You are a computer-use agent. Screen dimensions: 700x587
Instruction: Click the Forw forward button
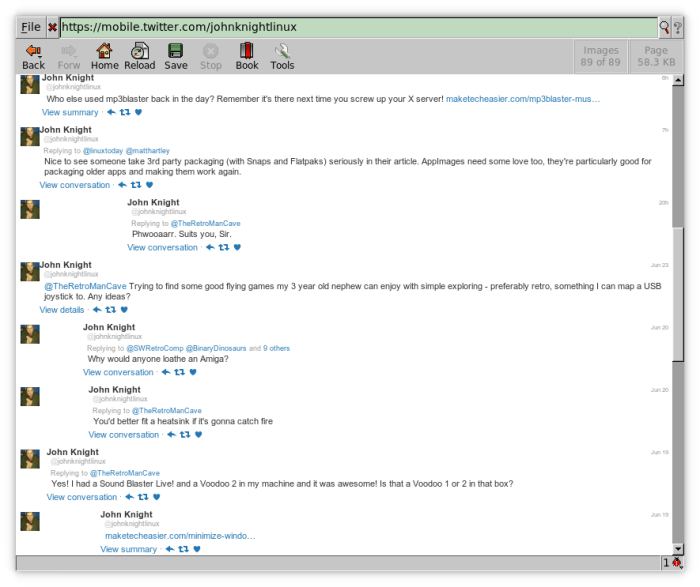69,57
